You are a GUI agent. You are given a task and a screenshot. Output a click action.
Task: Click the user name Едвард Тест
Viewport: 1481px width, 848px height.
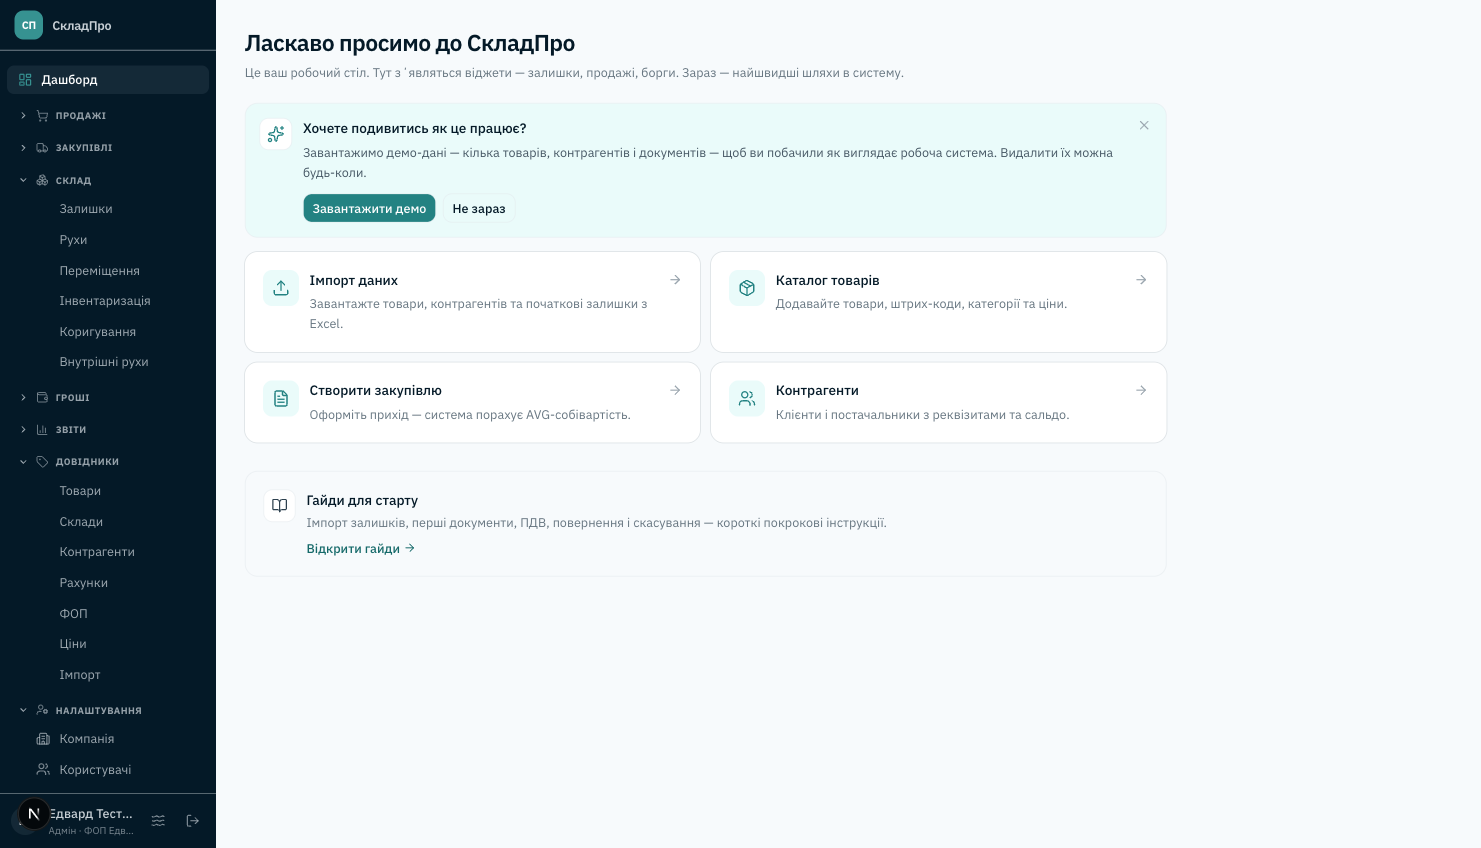(x=91, y=814)
